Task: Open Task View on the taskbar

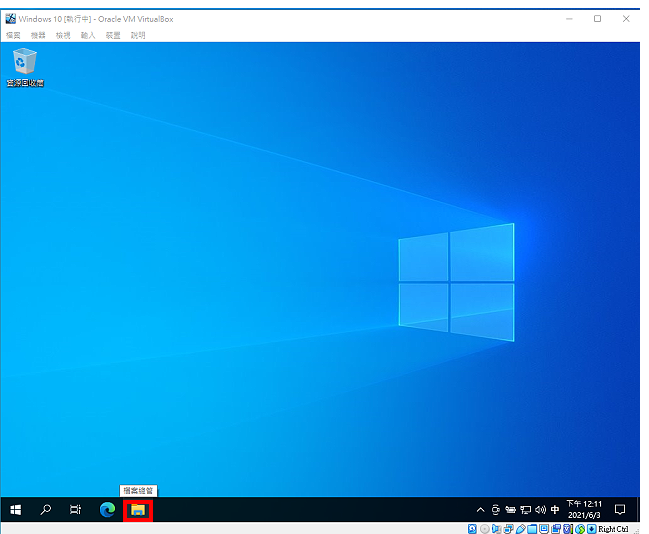Action: 75,510
